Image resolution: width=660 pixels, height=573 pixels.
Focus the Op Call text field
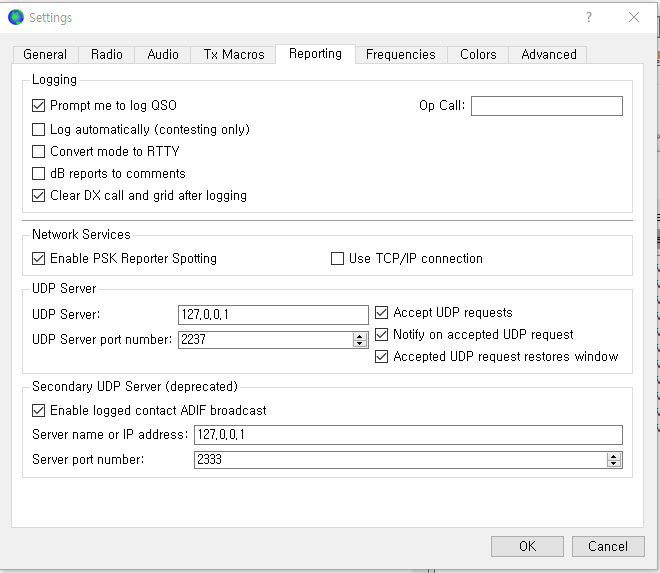click(x=546, y=106)
